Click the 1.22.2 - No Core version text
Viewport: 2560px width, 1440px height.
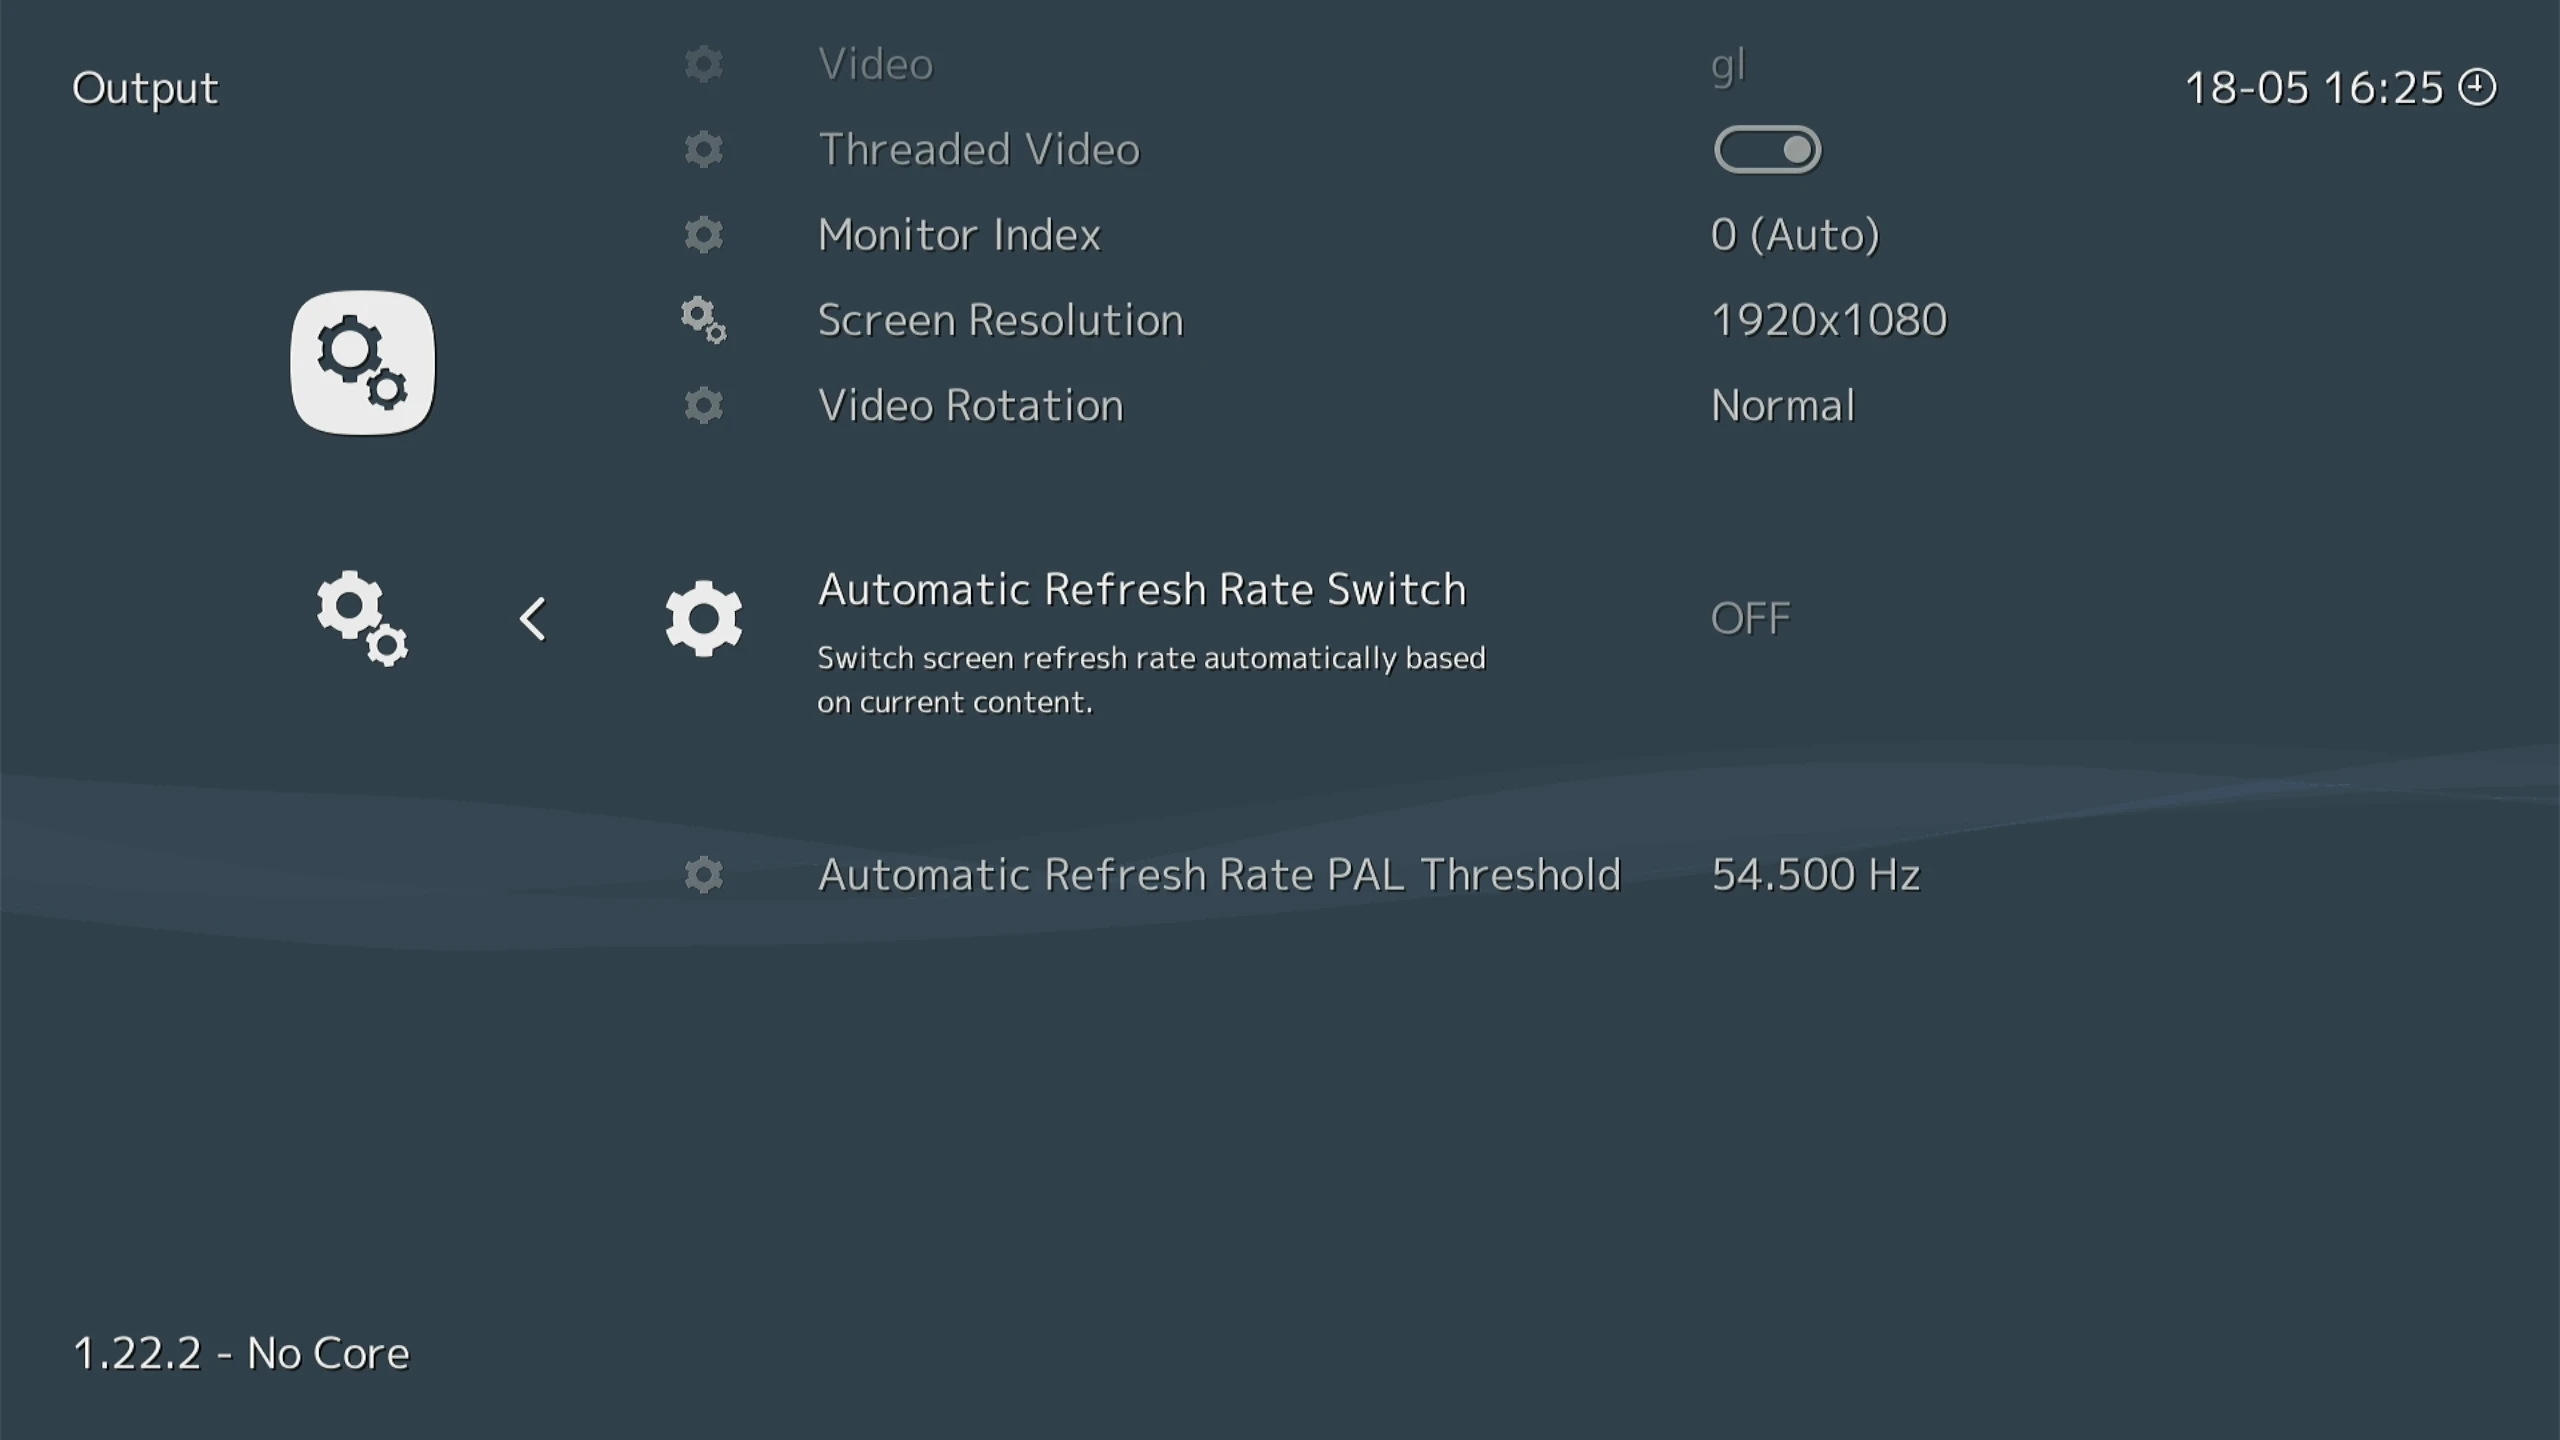241,1353
